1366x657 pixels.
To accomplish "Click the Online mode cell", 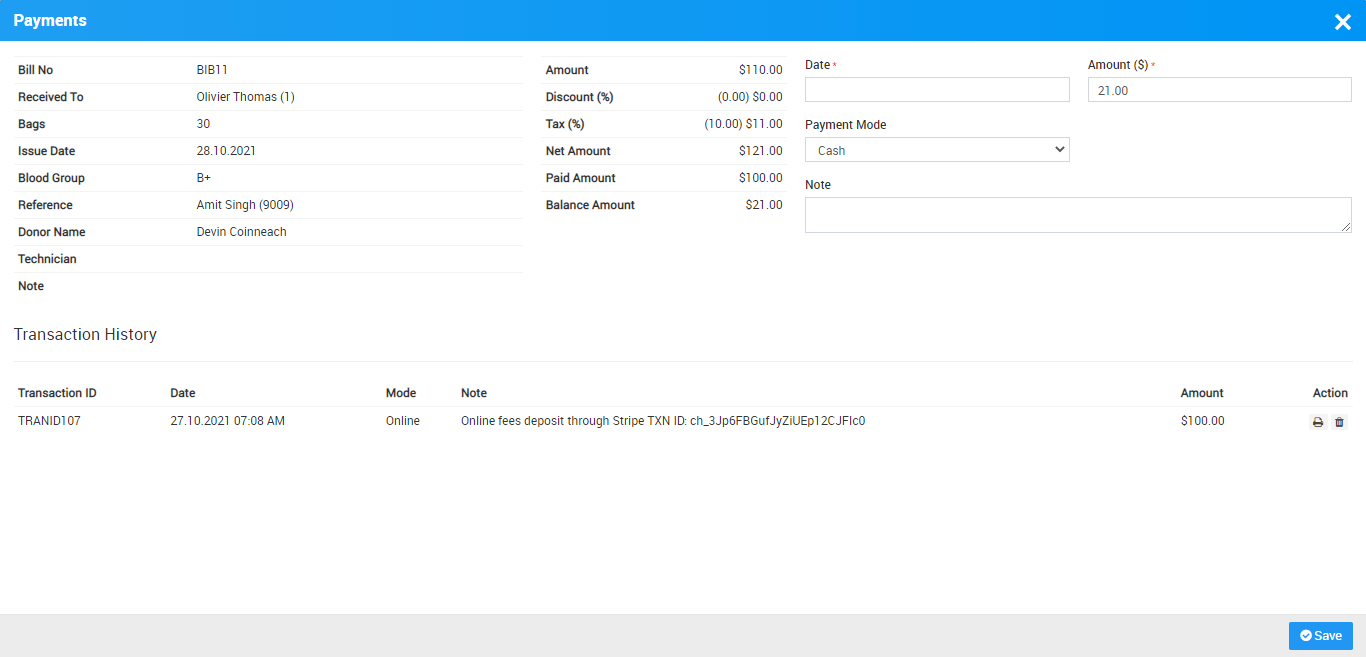I will point(403,421).
